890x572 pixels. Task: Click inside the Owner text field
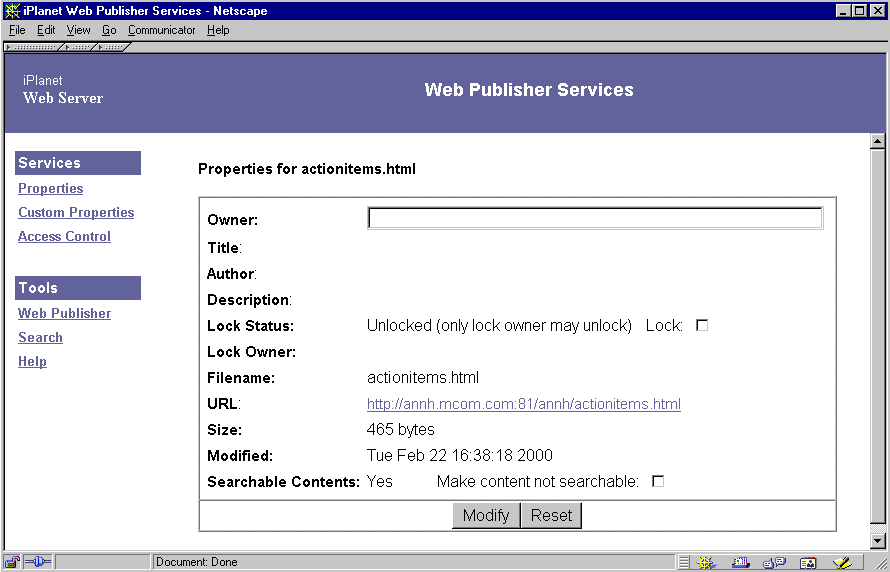pyautogui.click(x=595, y=218)
